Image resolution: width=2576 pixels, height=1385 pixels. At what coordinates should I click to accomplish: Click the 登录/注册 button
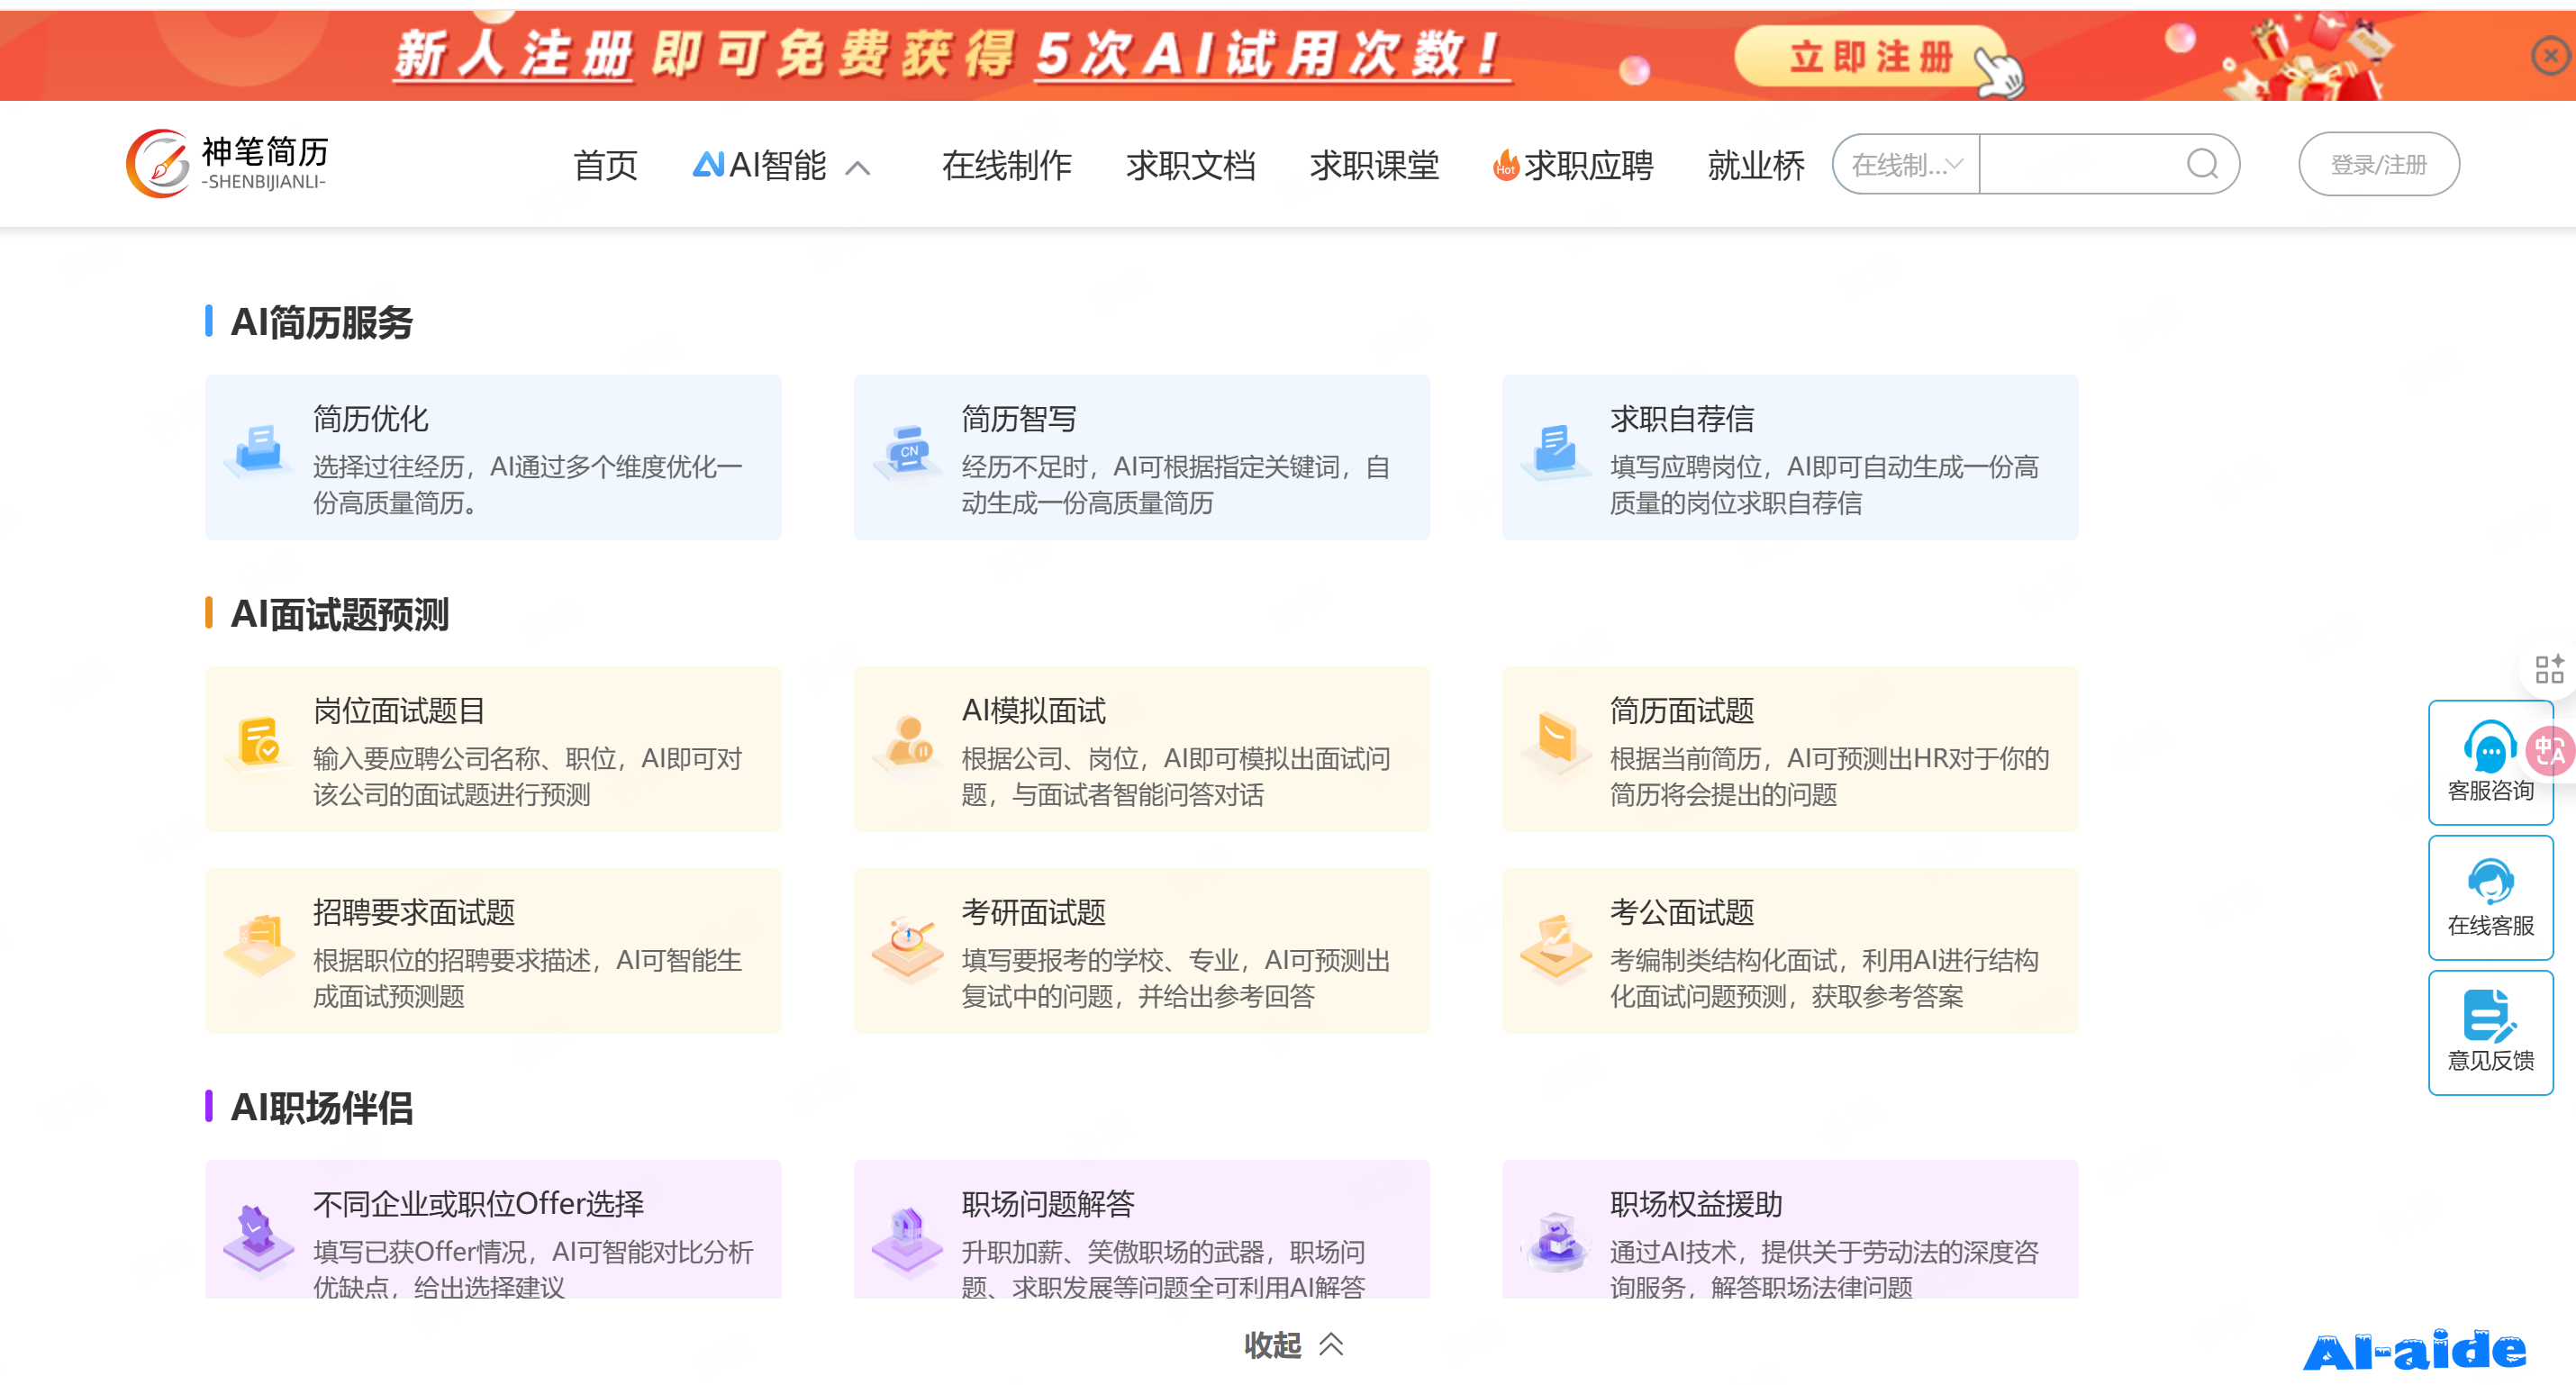[2379, 164]
